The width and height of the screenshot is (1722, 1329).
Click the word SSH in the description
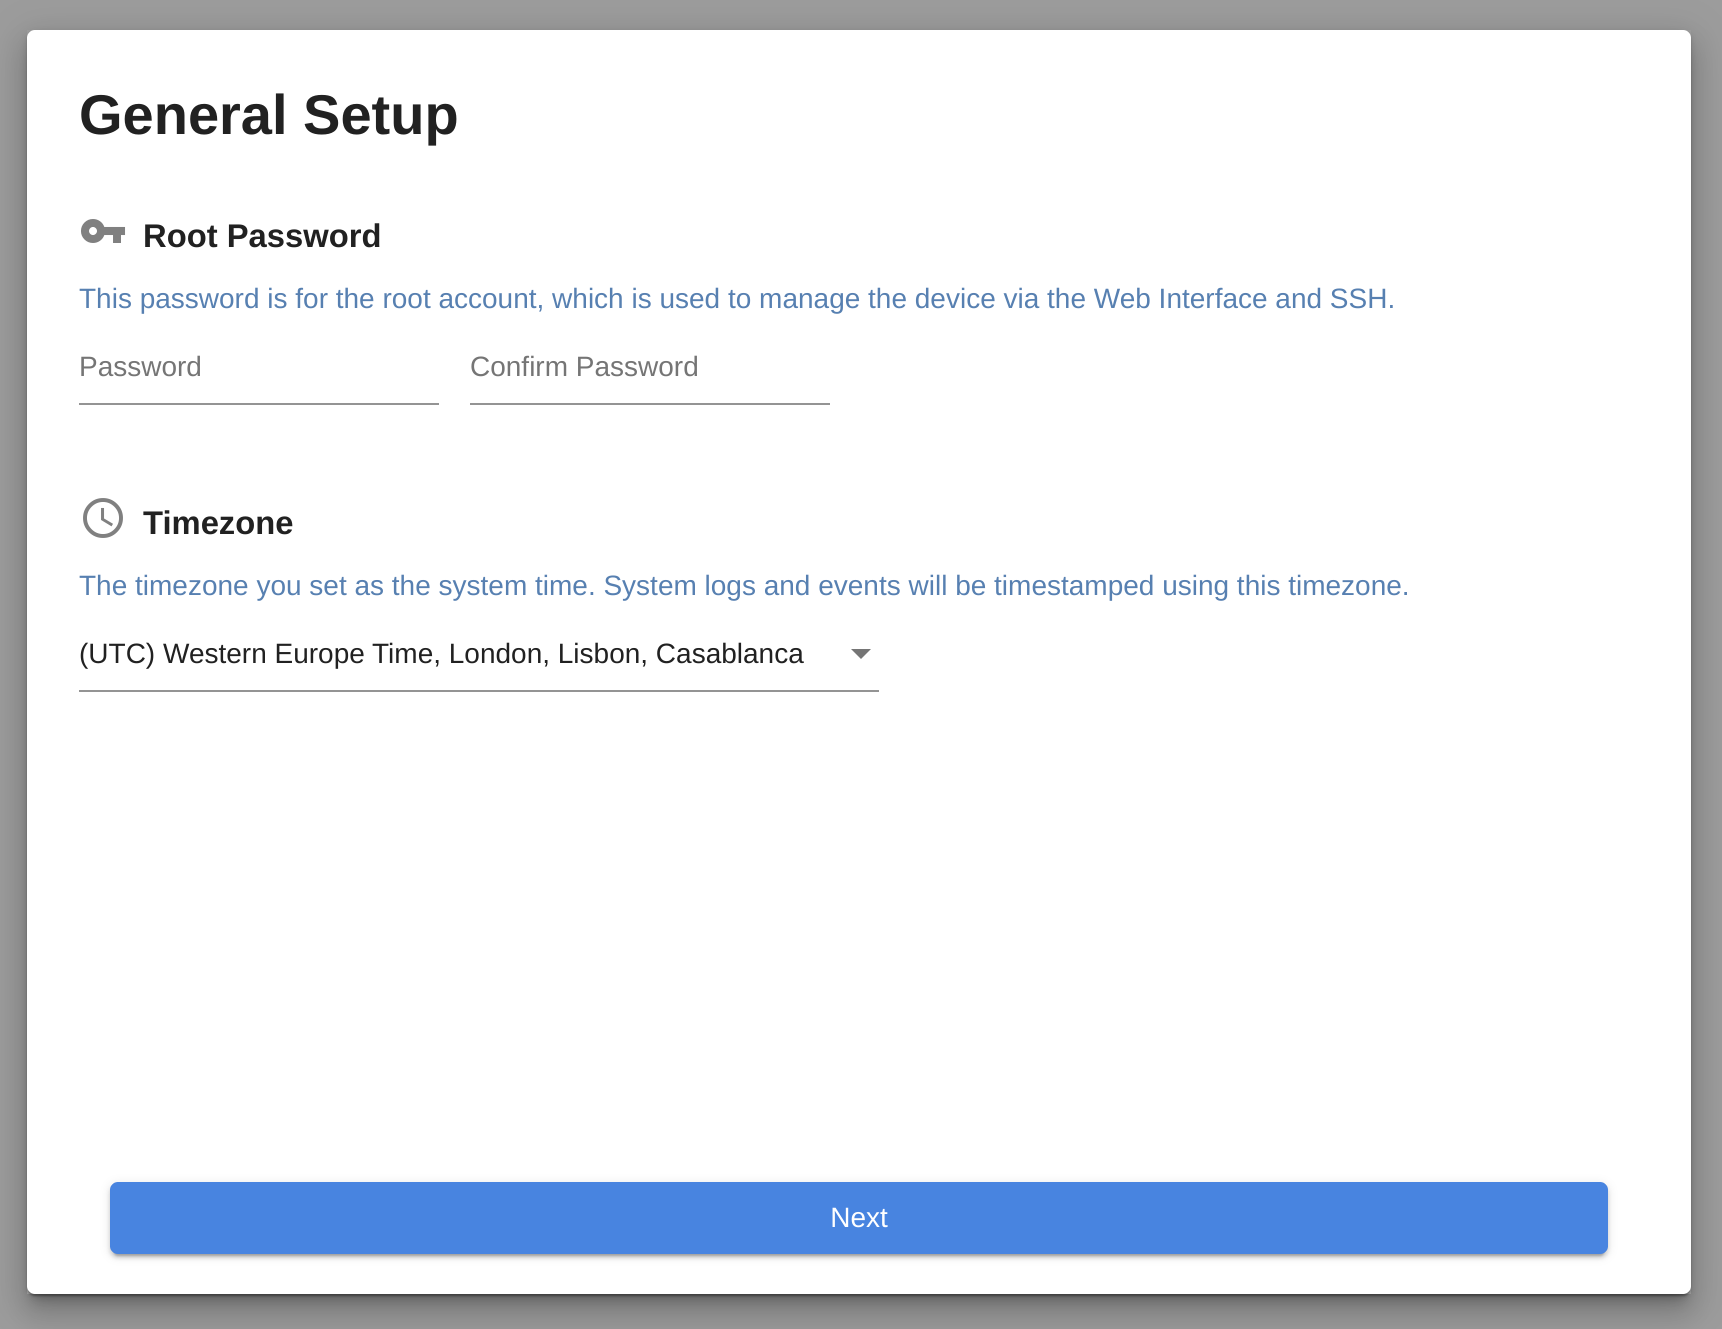(x=1358, y=299)
